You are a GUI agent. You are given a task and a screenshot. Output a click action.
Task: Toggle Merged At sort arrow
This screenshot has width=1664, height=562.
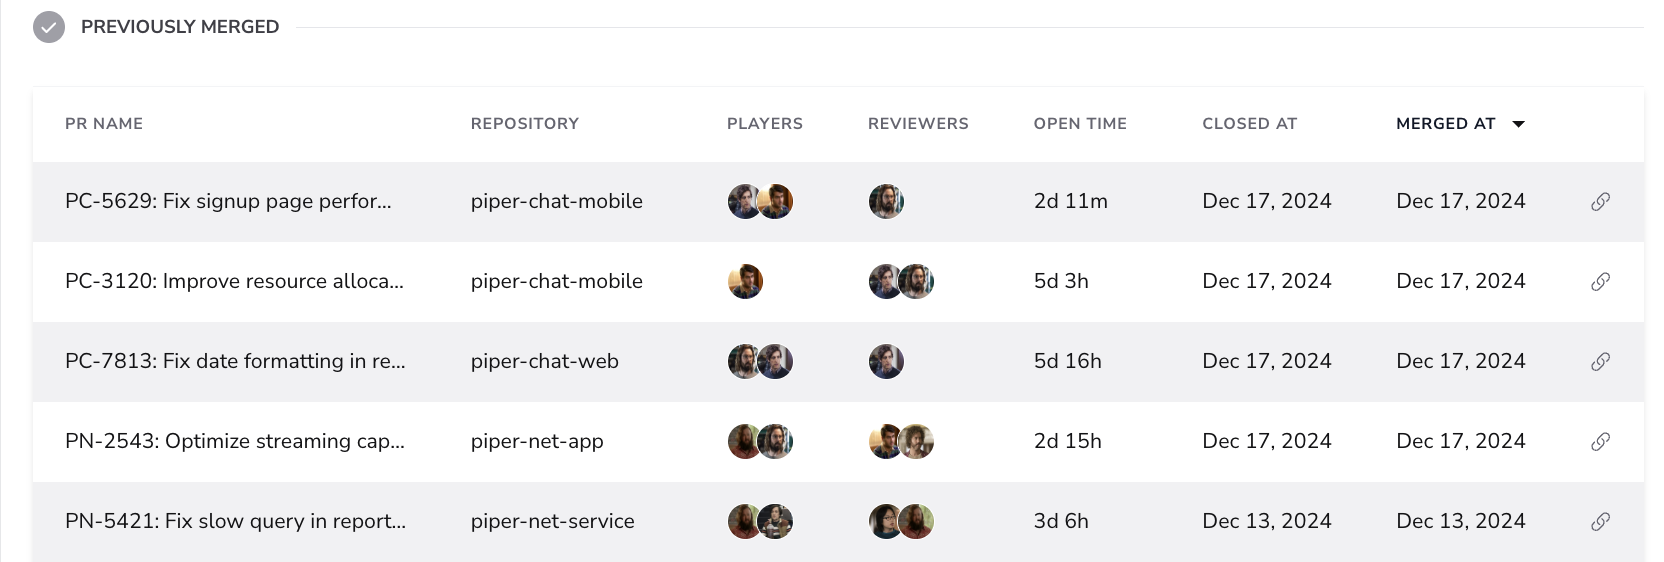pos(1518,124)
